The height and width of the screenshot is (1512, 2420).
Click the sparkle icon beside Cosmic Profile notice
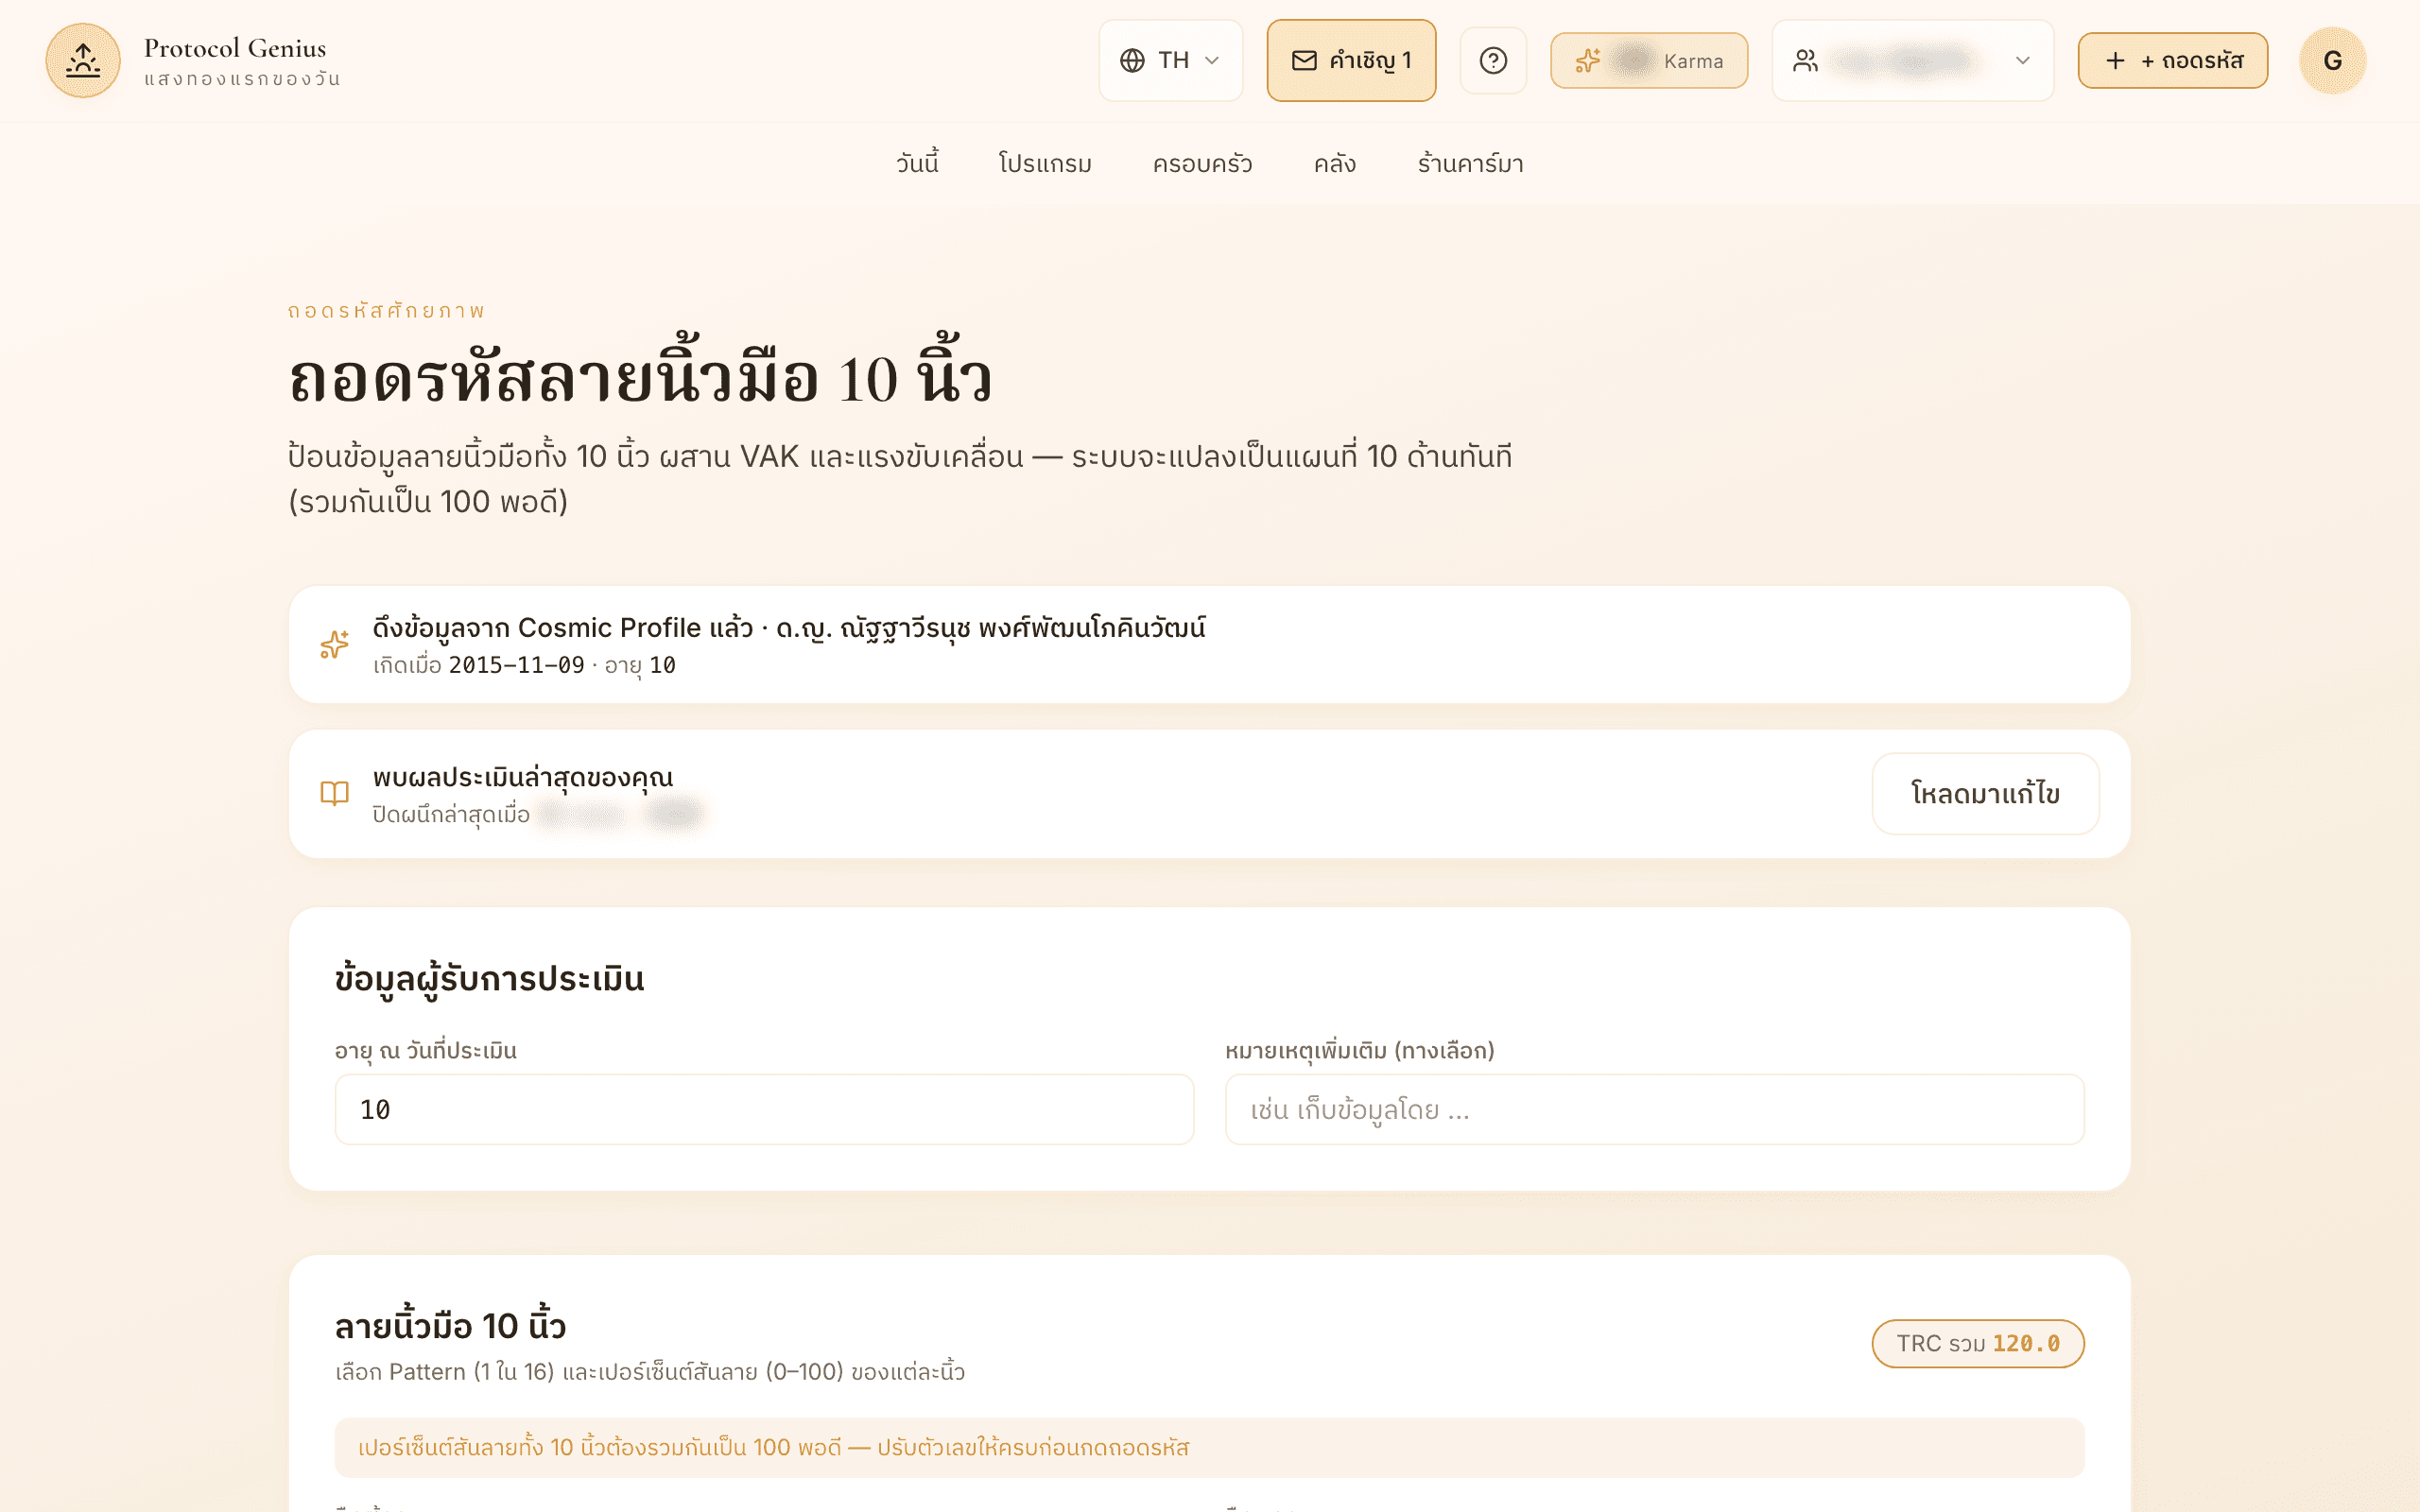coord(334,644)
